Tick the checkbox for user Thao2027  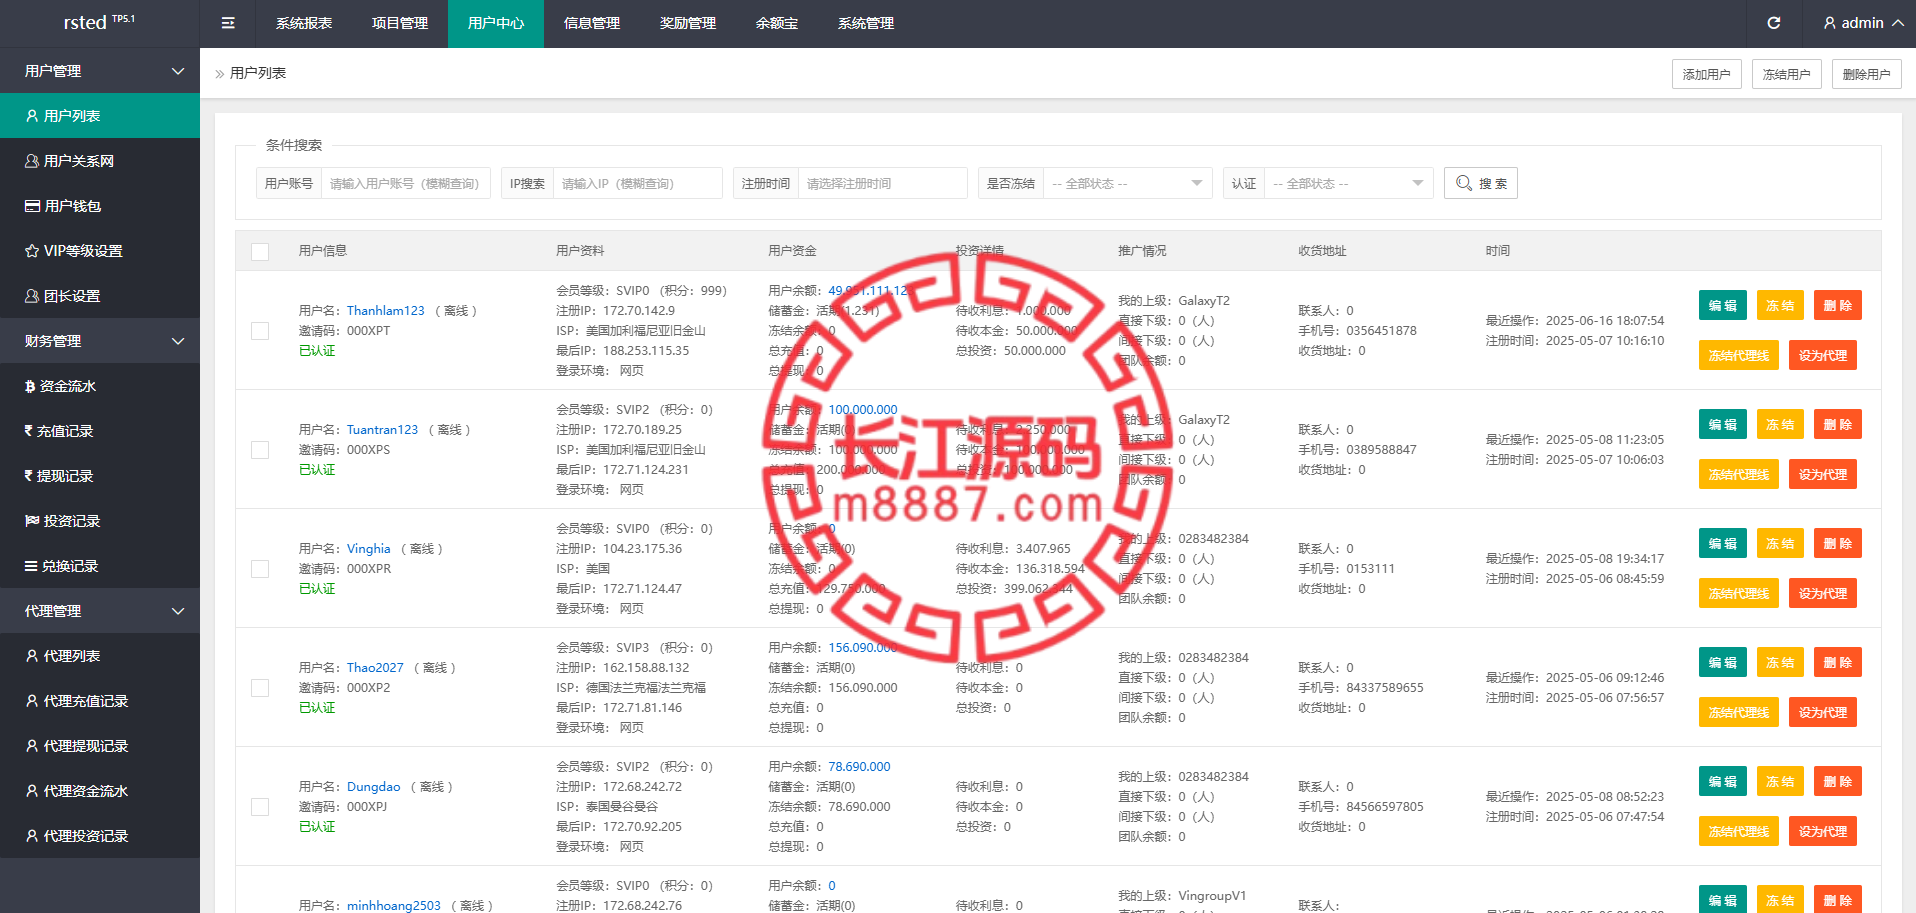(x=260, y=688)
